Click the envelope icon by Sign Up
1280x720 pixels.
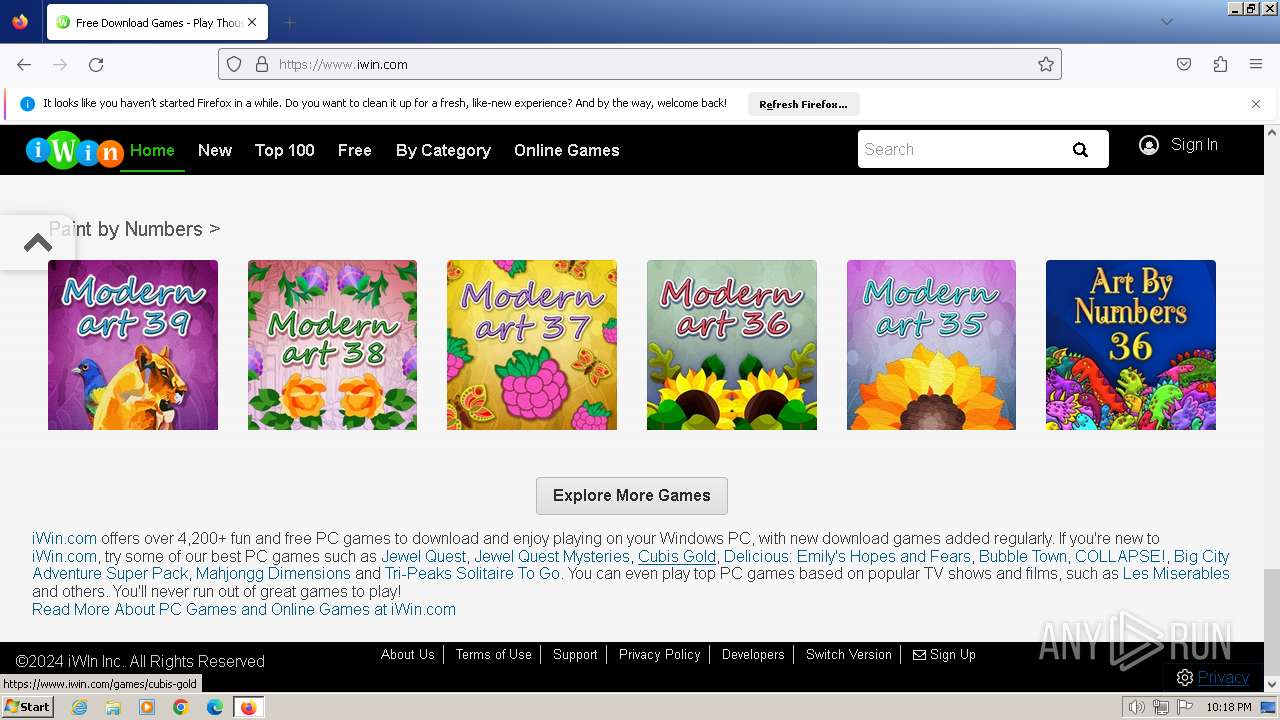tap(919, 655)
